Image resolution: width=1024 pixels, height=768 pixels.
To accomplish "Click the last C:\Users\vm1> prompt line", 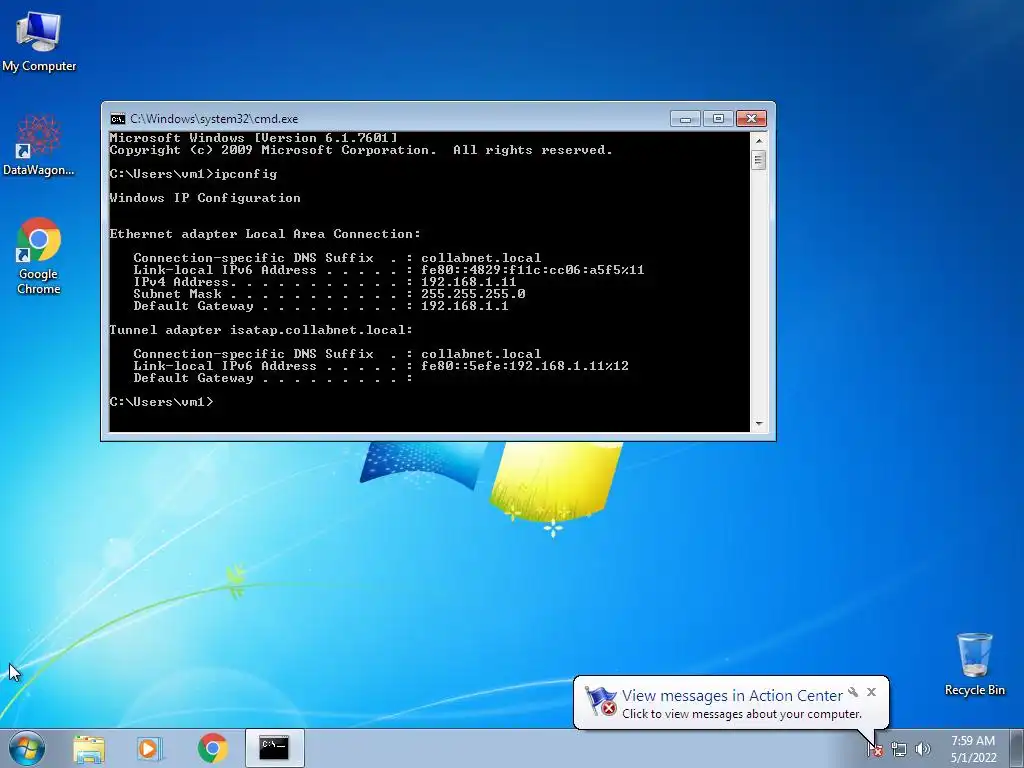I will coord(161,402).
